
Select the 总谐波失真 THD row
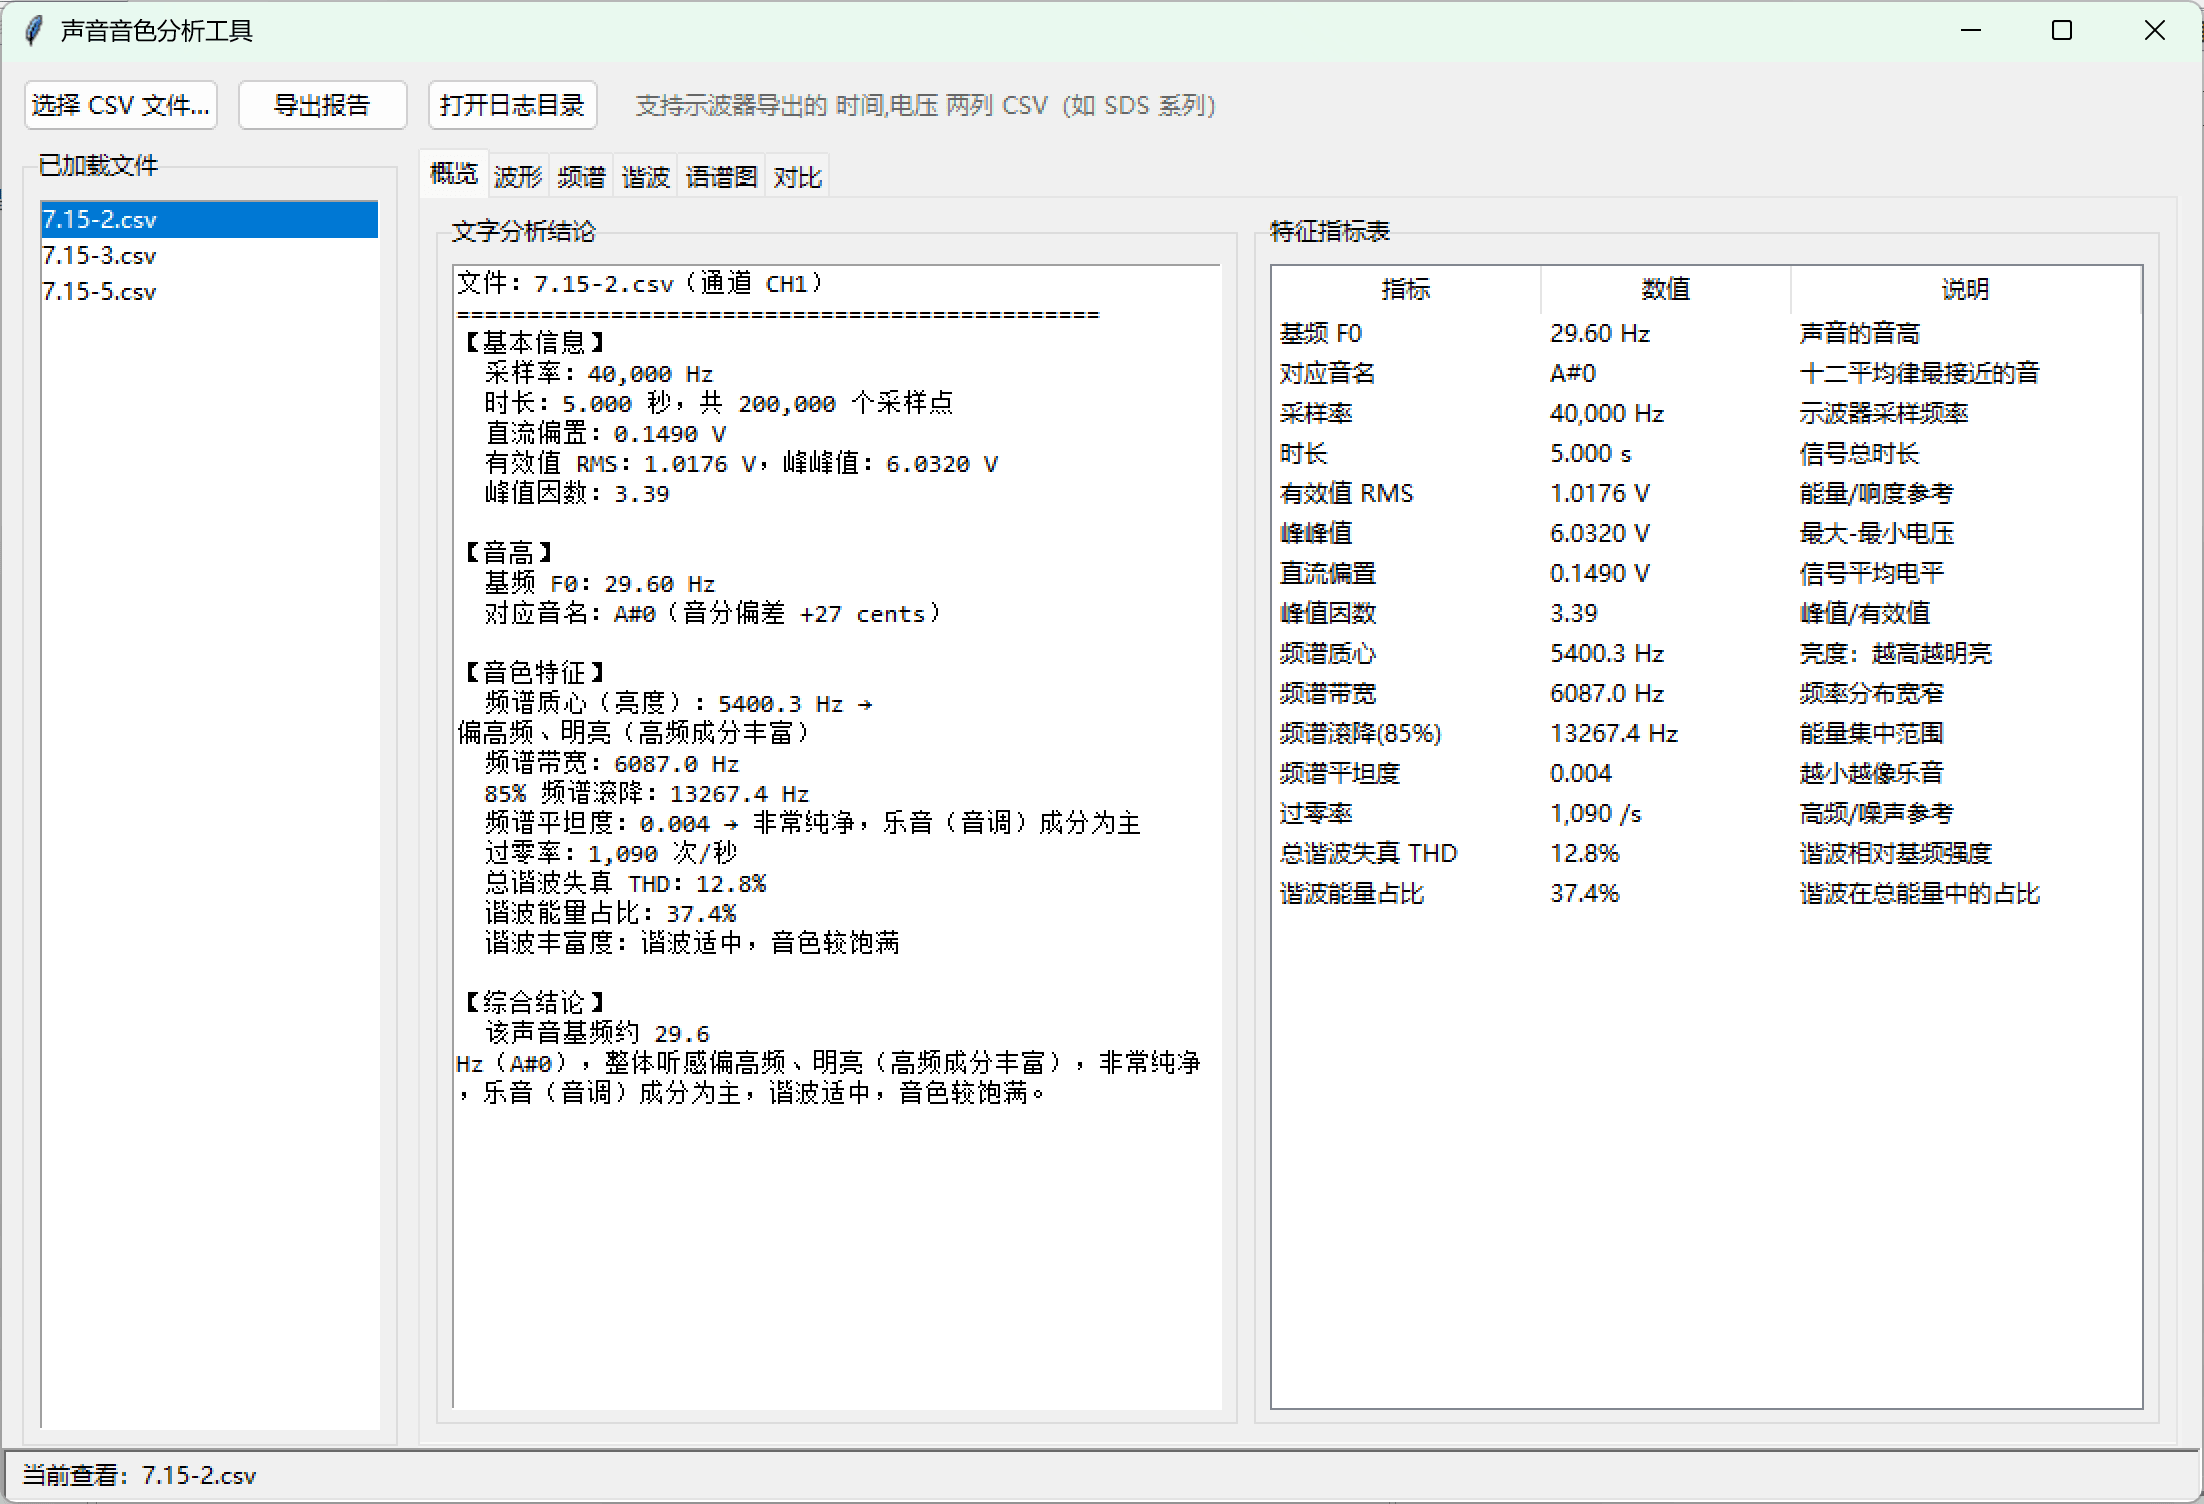[1706, 853]
